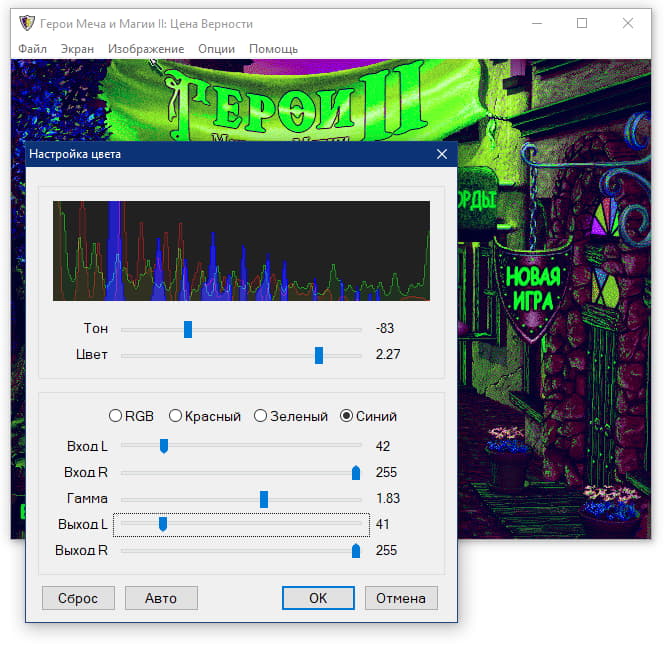669x648 pixels.
Task: Click the Сброс reset button
Action: (x=78, y=598)
